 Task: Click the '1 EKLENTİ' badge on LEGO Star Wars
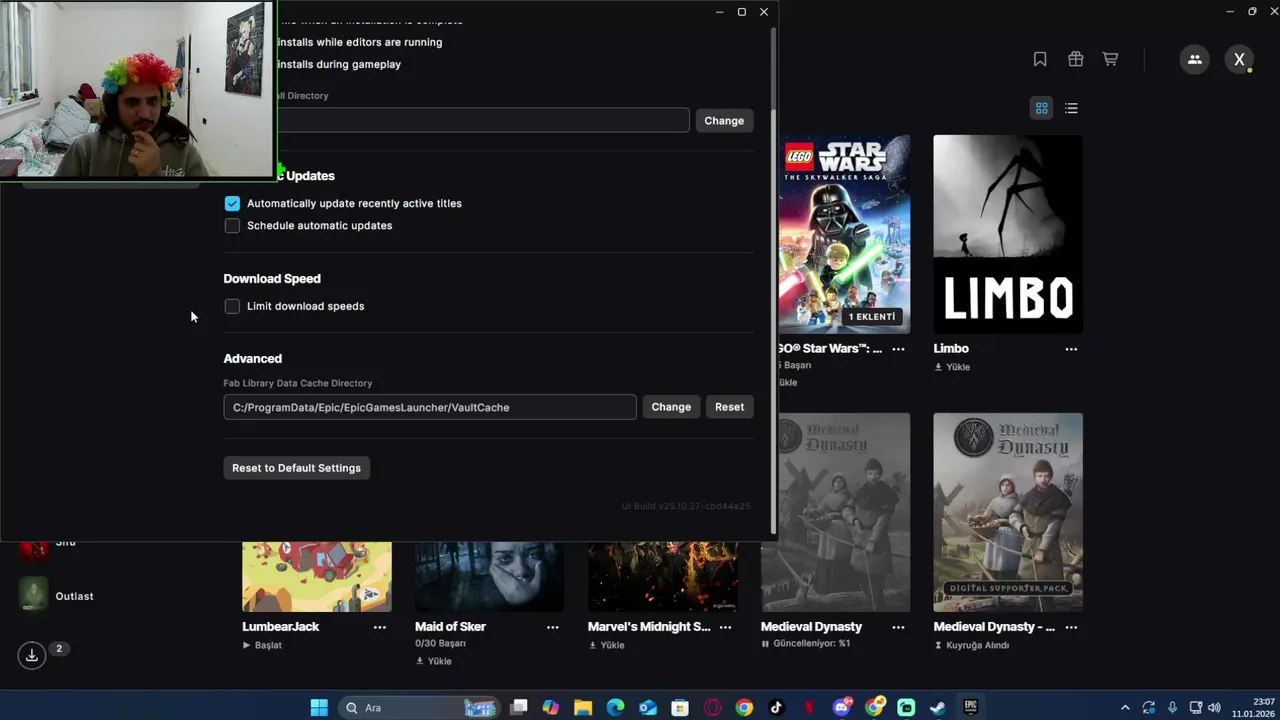(872, 317)
